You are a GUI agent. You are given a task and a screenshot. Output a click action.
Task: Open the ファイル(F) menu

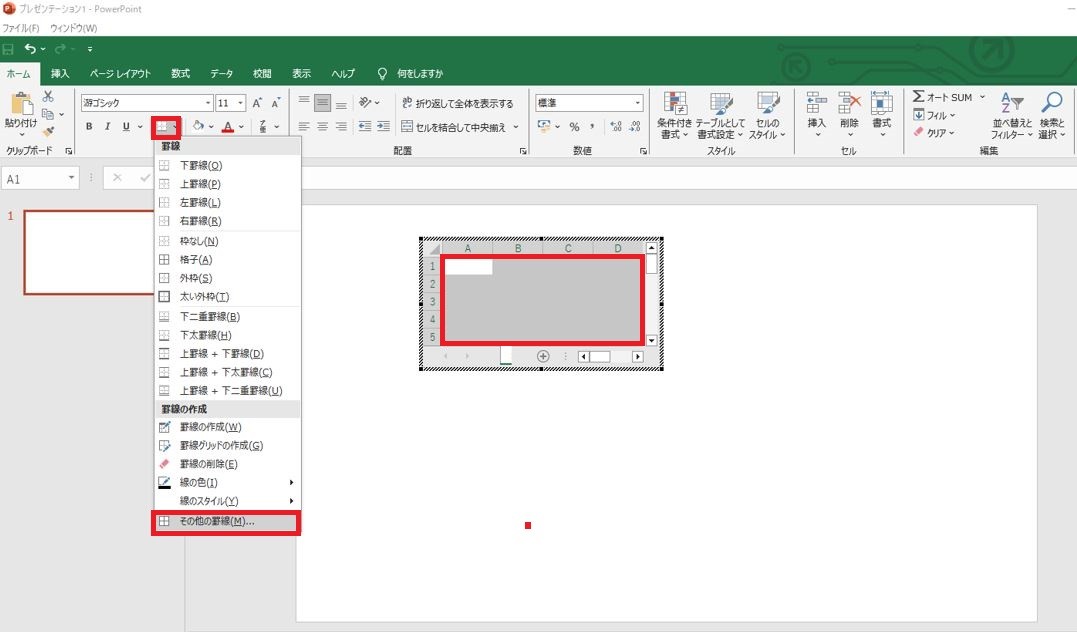(21, 28)
